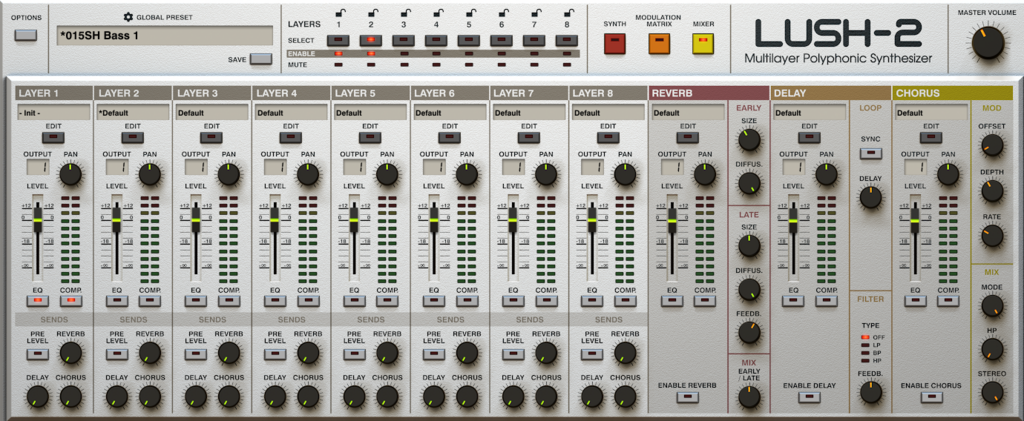The width and height of the screenshot is (1024, 421).
Task: Click Chorus Output number display
Action: point(915,168)
